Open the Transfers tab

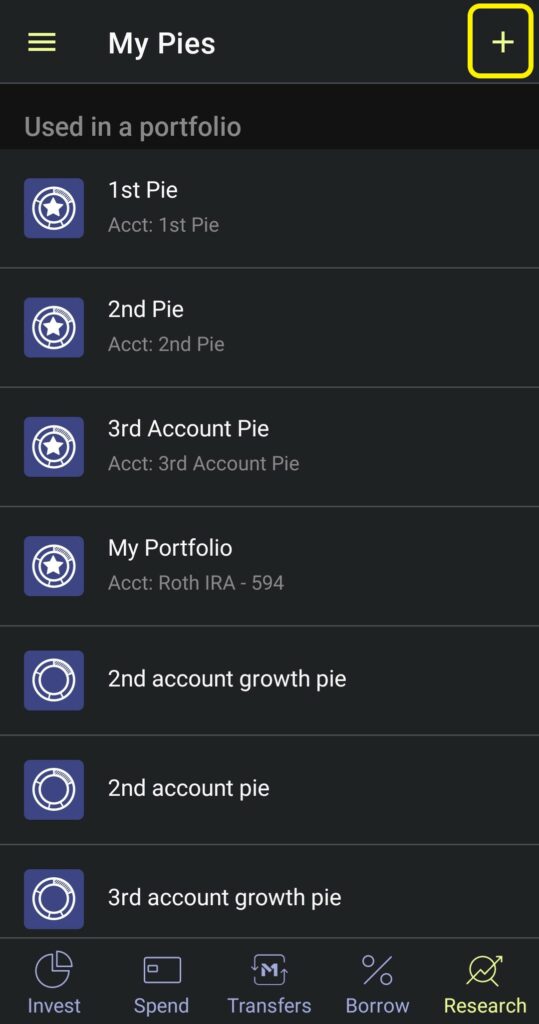point(269,982)
